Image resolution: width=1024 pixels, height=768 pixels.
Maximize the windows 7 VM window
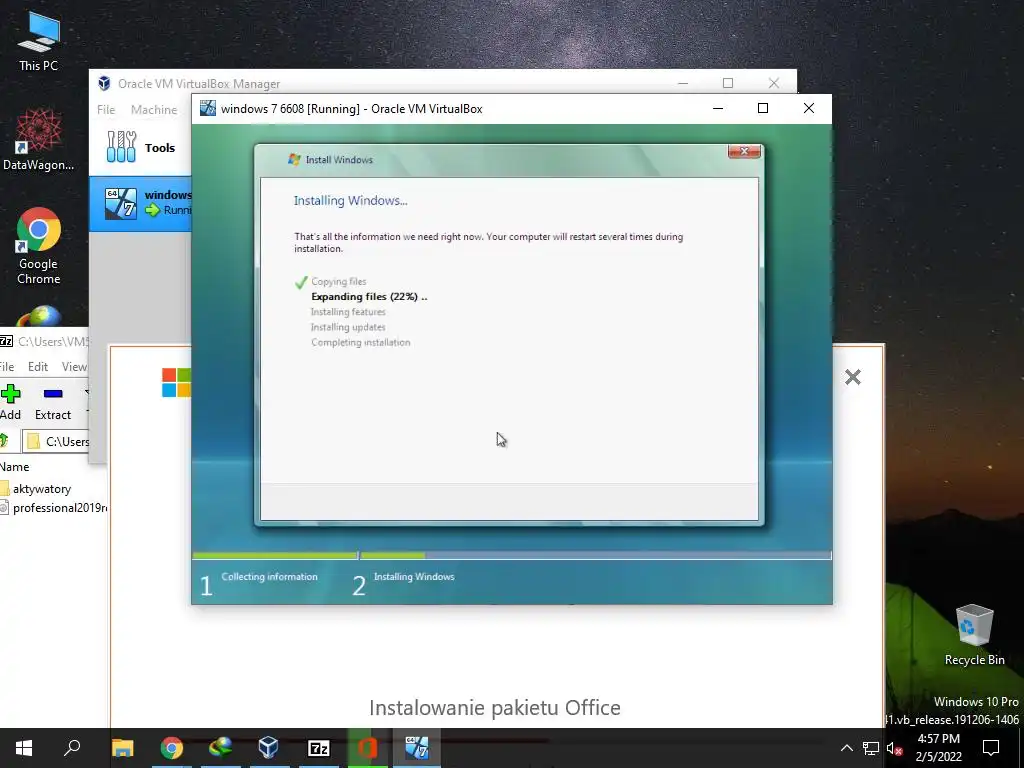coord(763,108)
